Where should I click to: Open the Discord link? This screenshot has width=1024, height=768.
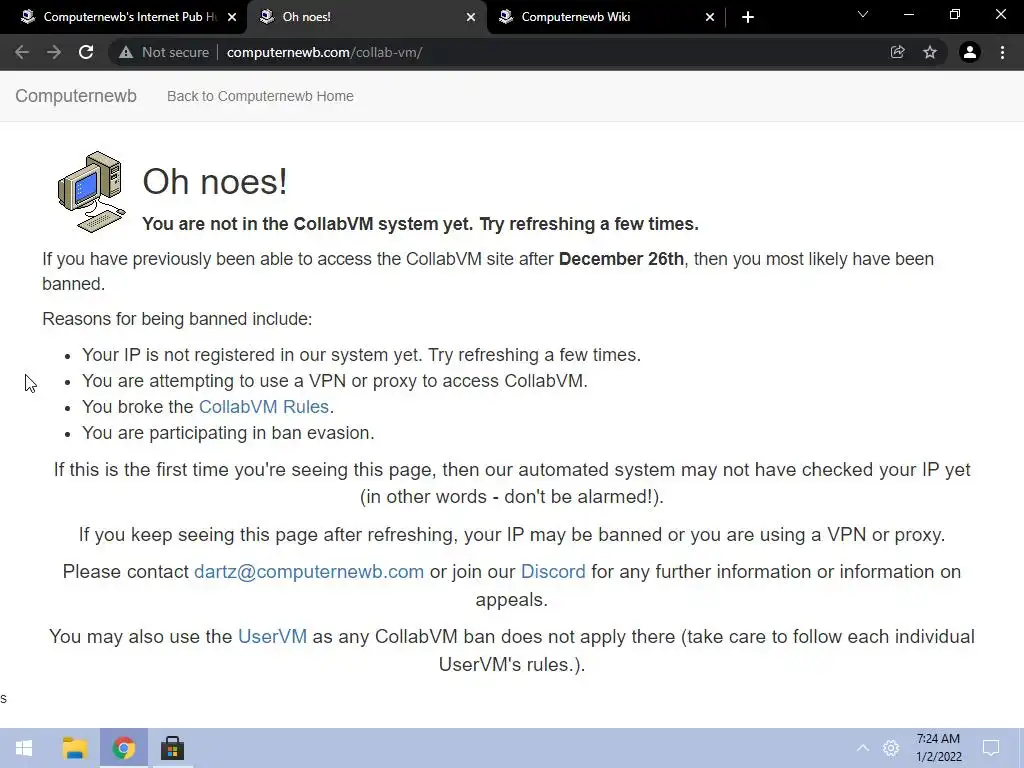(x=553, y=572)
